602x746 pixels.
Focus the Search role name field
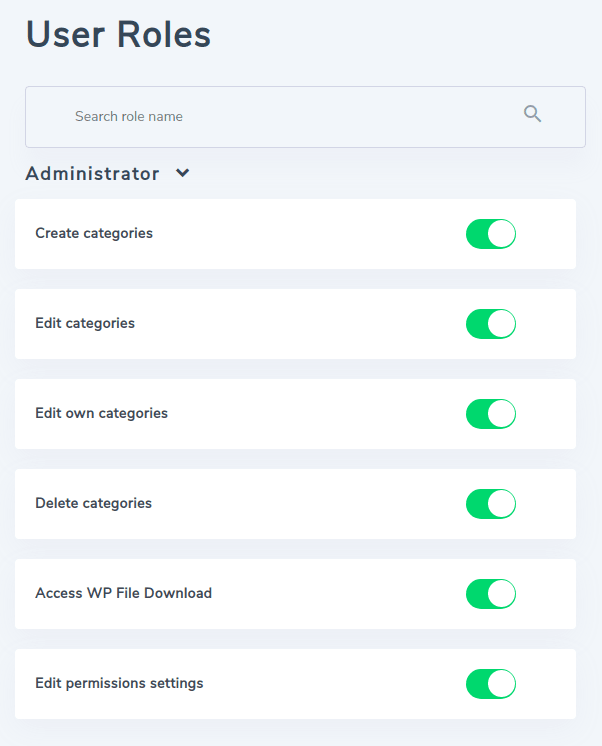[x=280, y=117]
